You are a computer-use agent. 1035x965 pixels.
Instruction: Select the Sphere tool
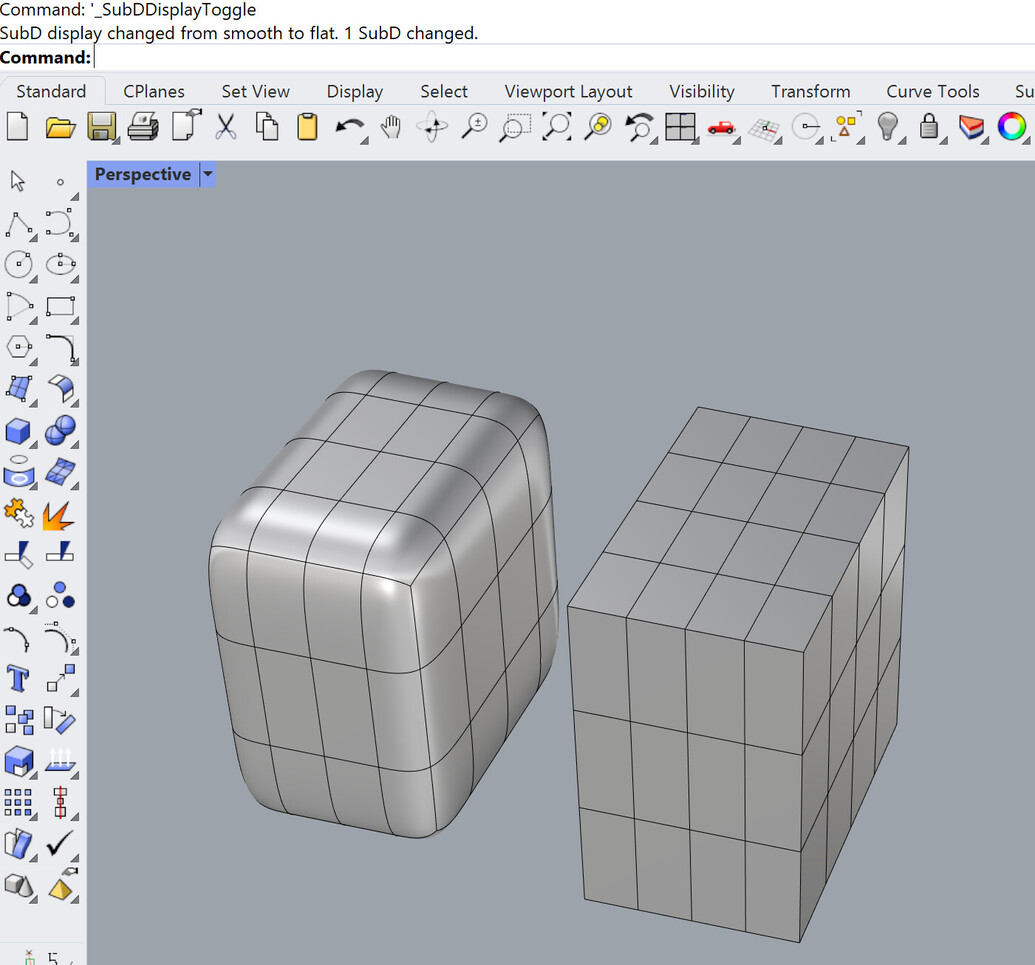(59, 431)
